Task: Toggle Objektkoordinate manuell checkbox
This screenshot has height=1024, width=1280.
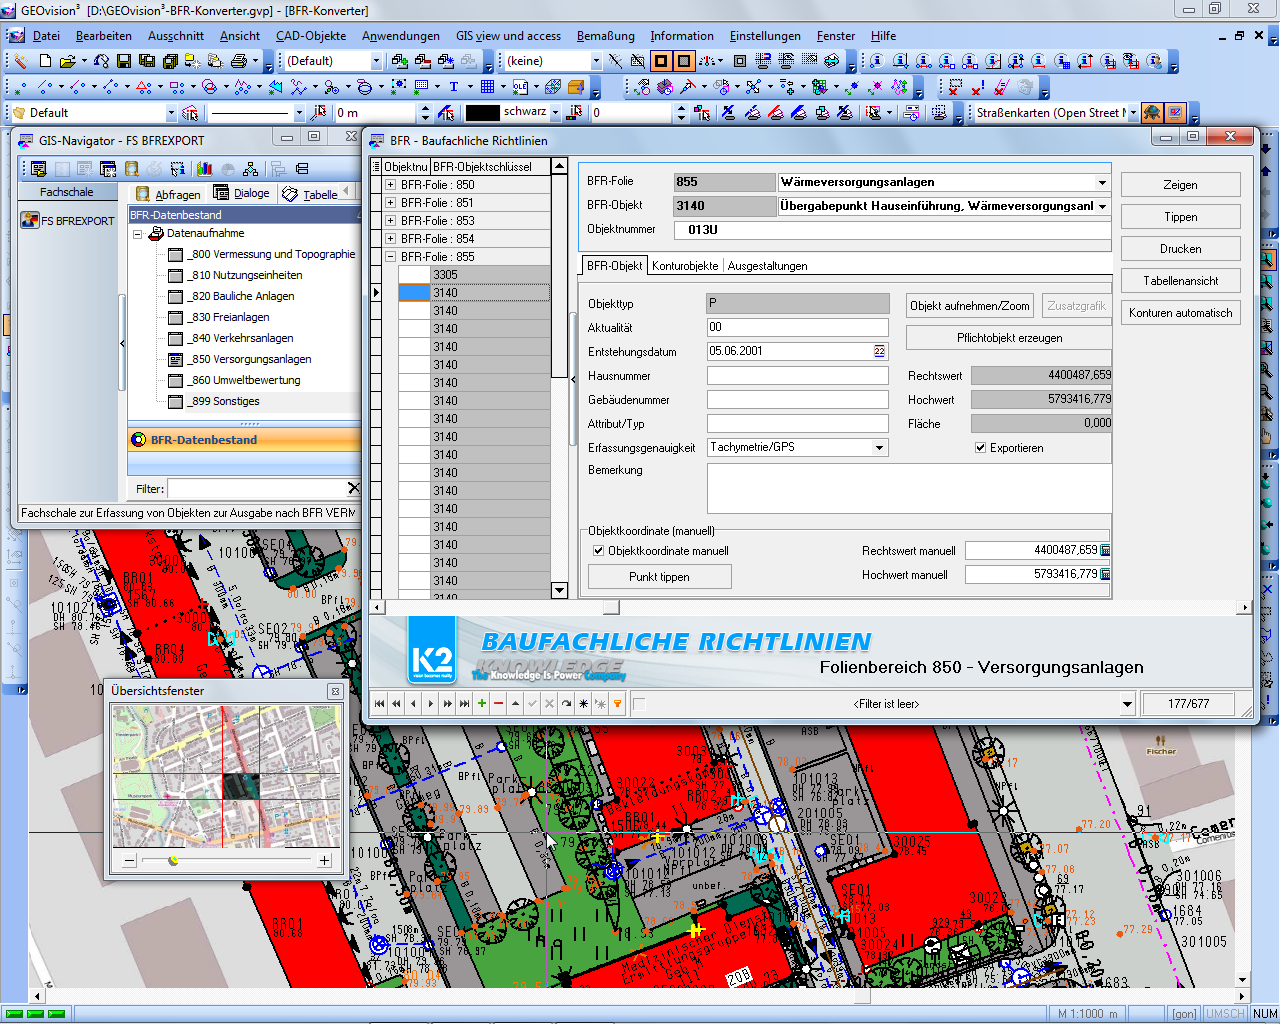Action: click(x=598, y=551)
